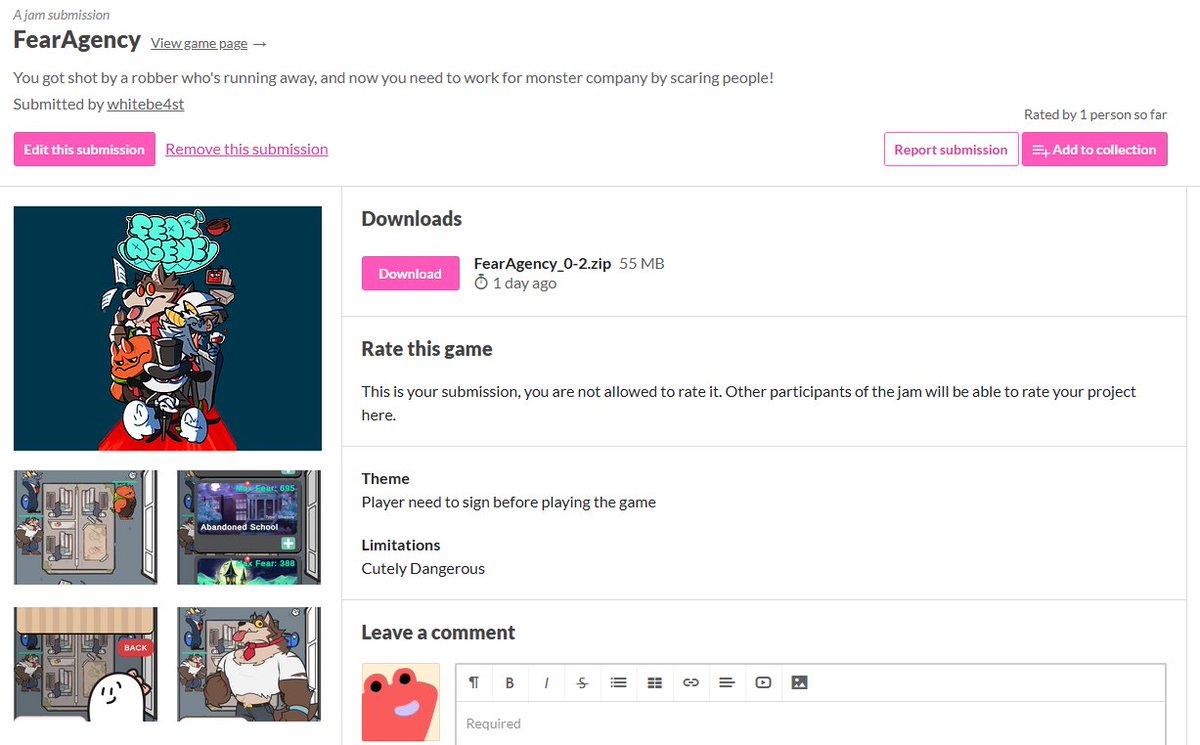The width and height of the screenshot is (1200, 745).
Task: Click the Download button for FearAgency_0-2.zip
Action: coord(410,274)
